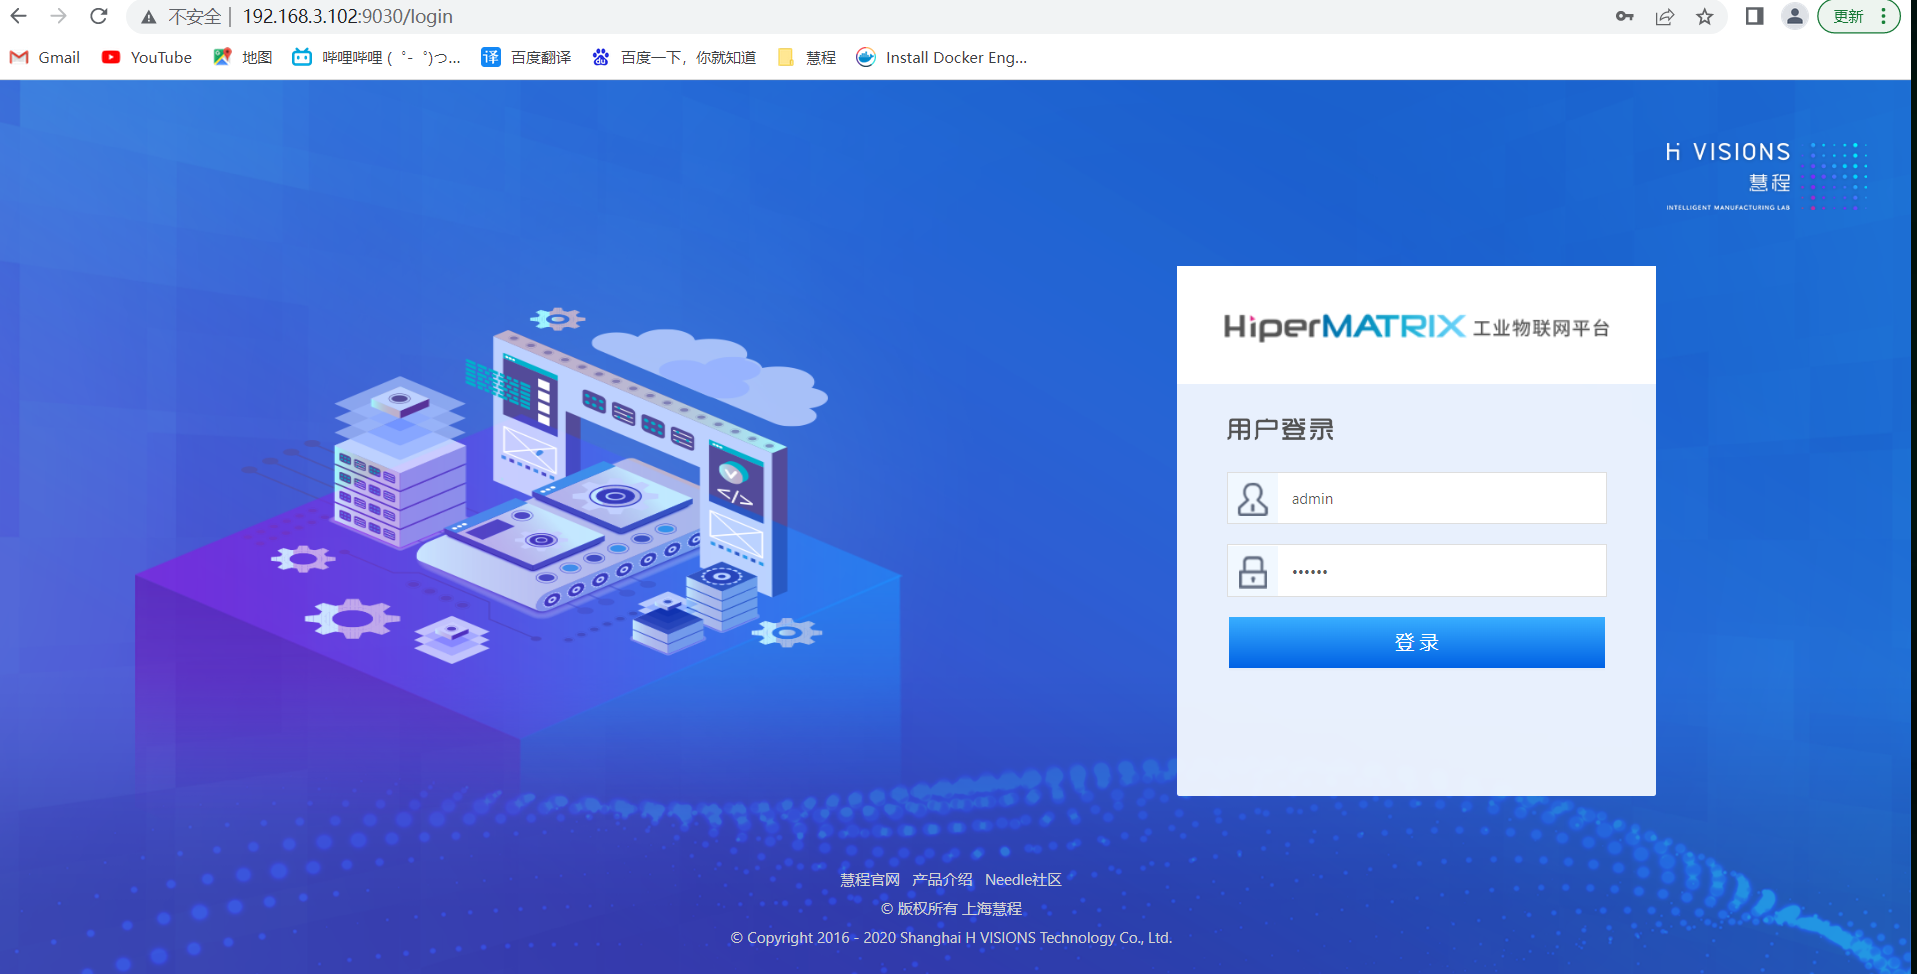Click the padlock icon beside password
The height and width of the screenshot is (974, 1917).
click(x=1253, y=571)
